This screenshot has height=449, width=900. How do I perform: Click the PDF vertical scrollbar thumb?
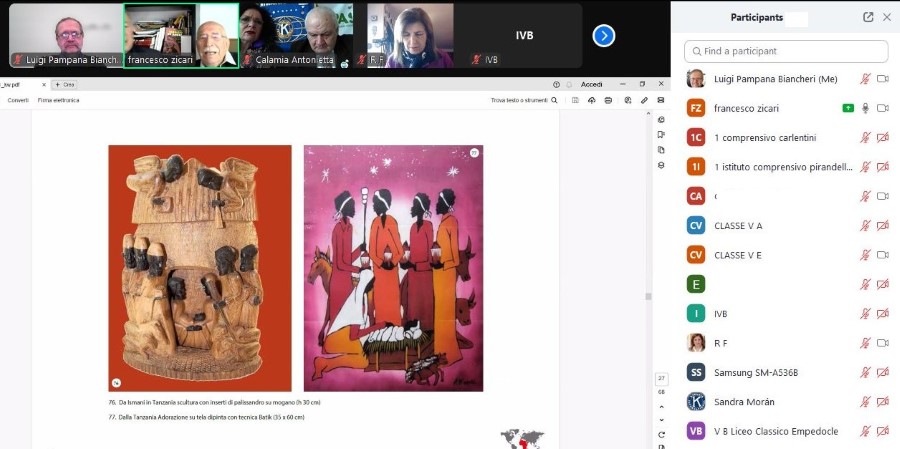coord(648,296)
